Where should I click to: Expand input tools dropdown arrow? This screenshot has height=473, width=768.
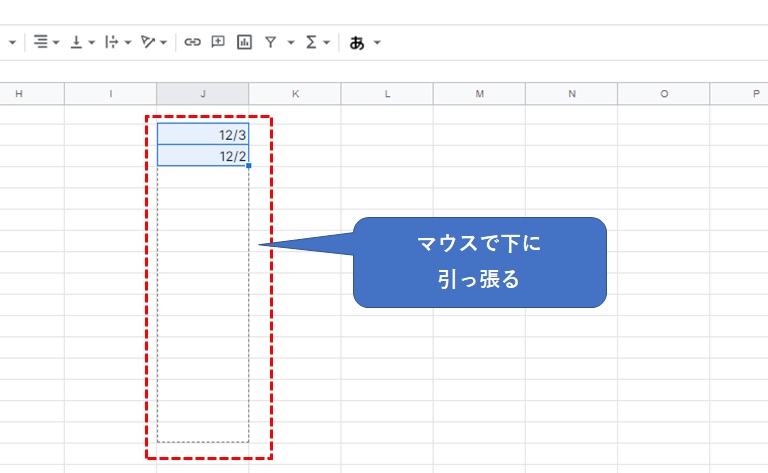tap(377, 43)
